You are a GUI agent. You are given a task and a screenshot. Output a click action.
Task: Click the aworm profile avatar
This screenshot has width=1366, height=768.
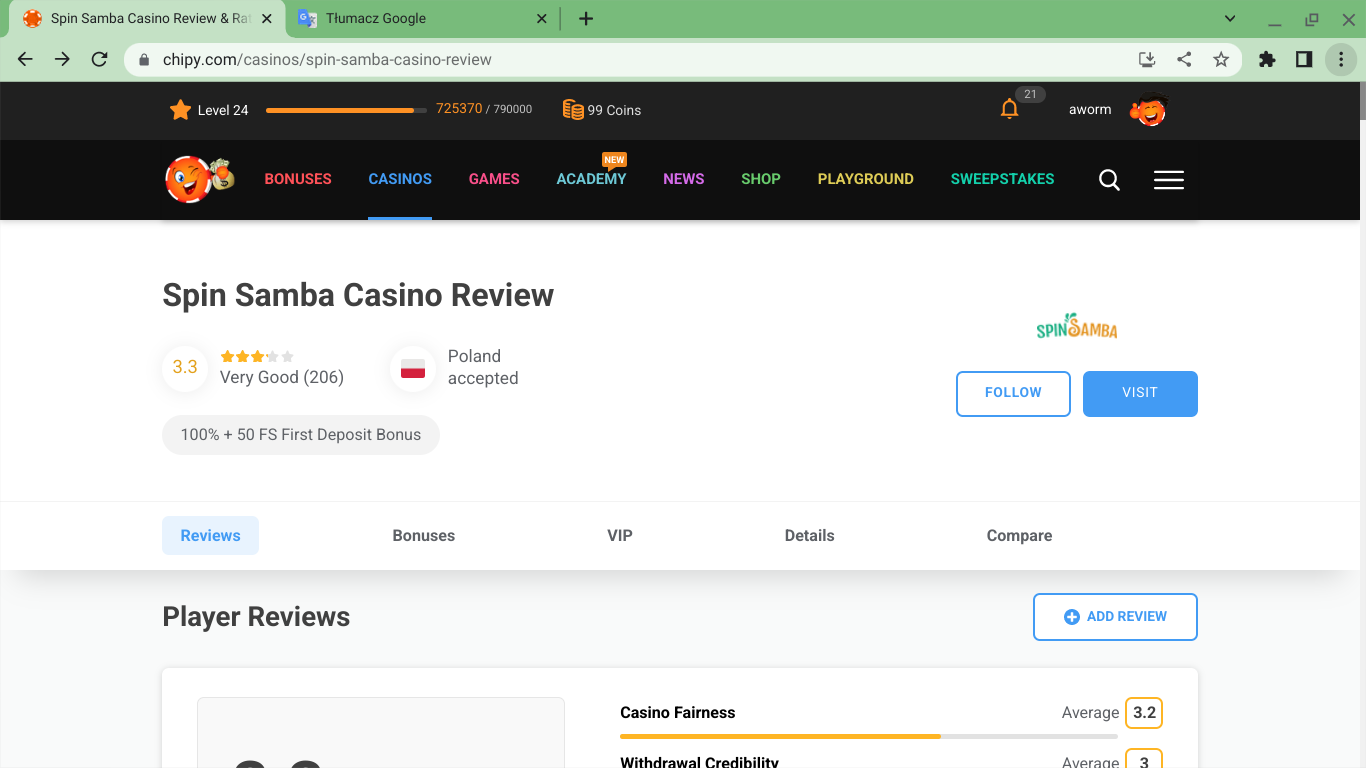point(1149,110)
